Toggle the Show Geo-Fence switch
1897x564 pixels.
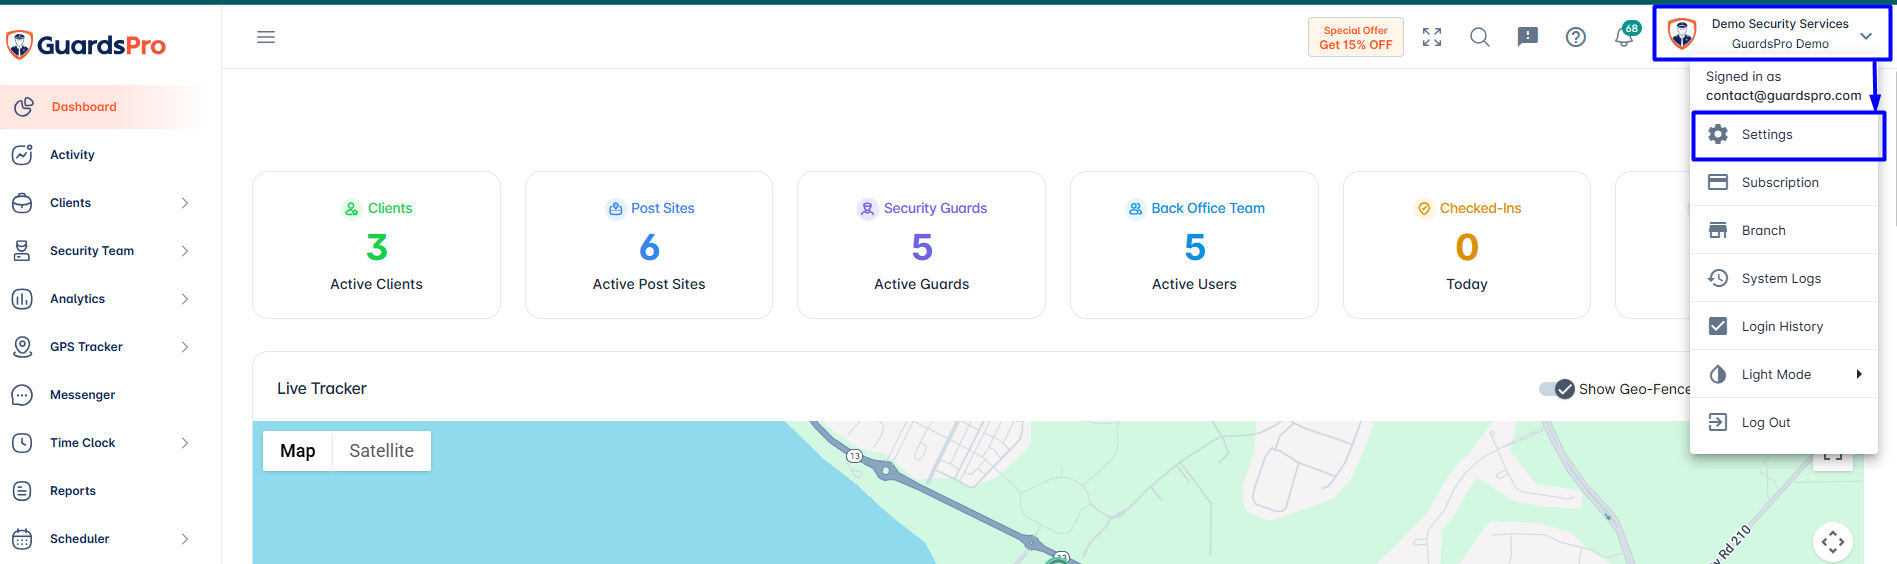point(1557,389)
